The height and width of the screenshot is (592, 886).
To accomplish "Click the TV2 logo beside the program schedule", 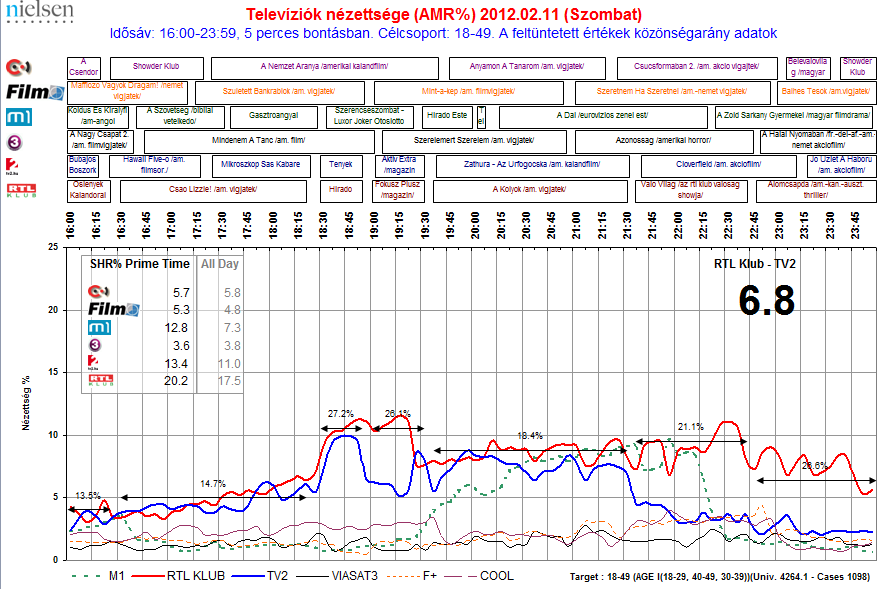I will coord(12,167).
